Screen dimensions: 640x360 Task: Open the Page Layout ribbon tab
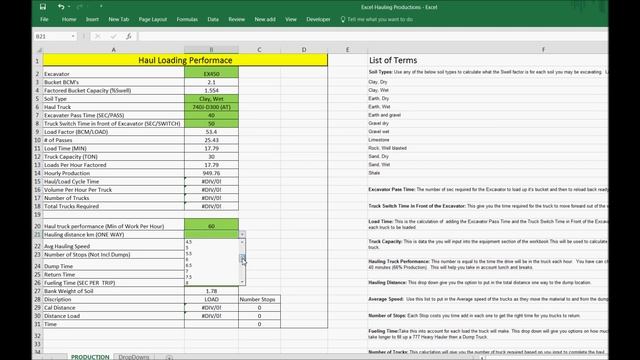click(x=153, y=19)
